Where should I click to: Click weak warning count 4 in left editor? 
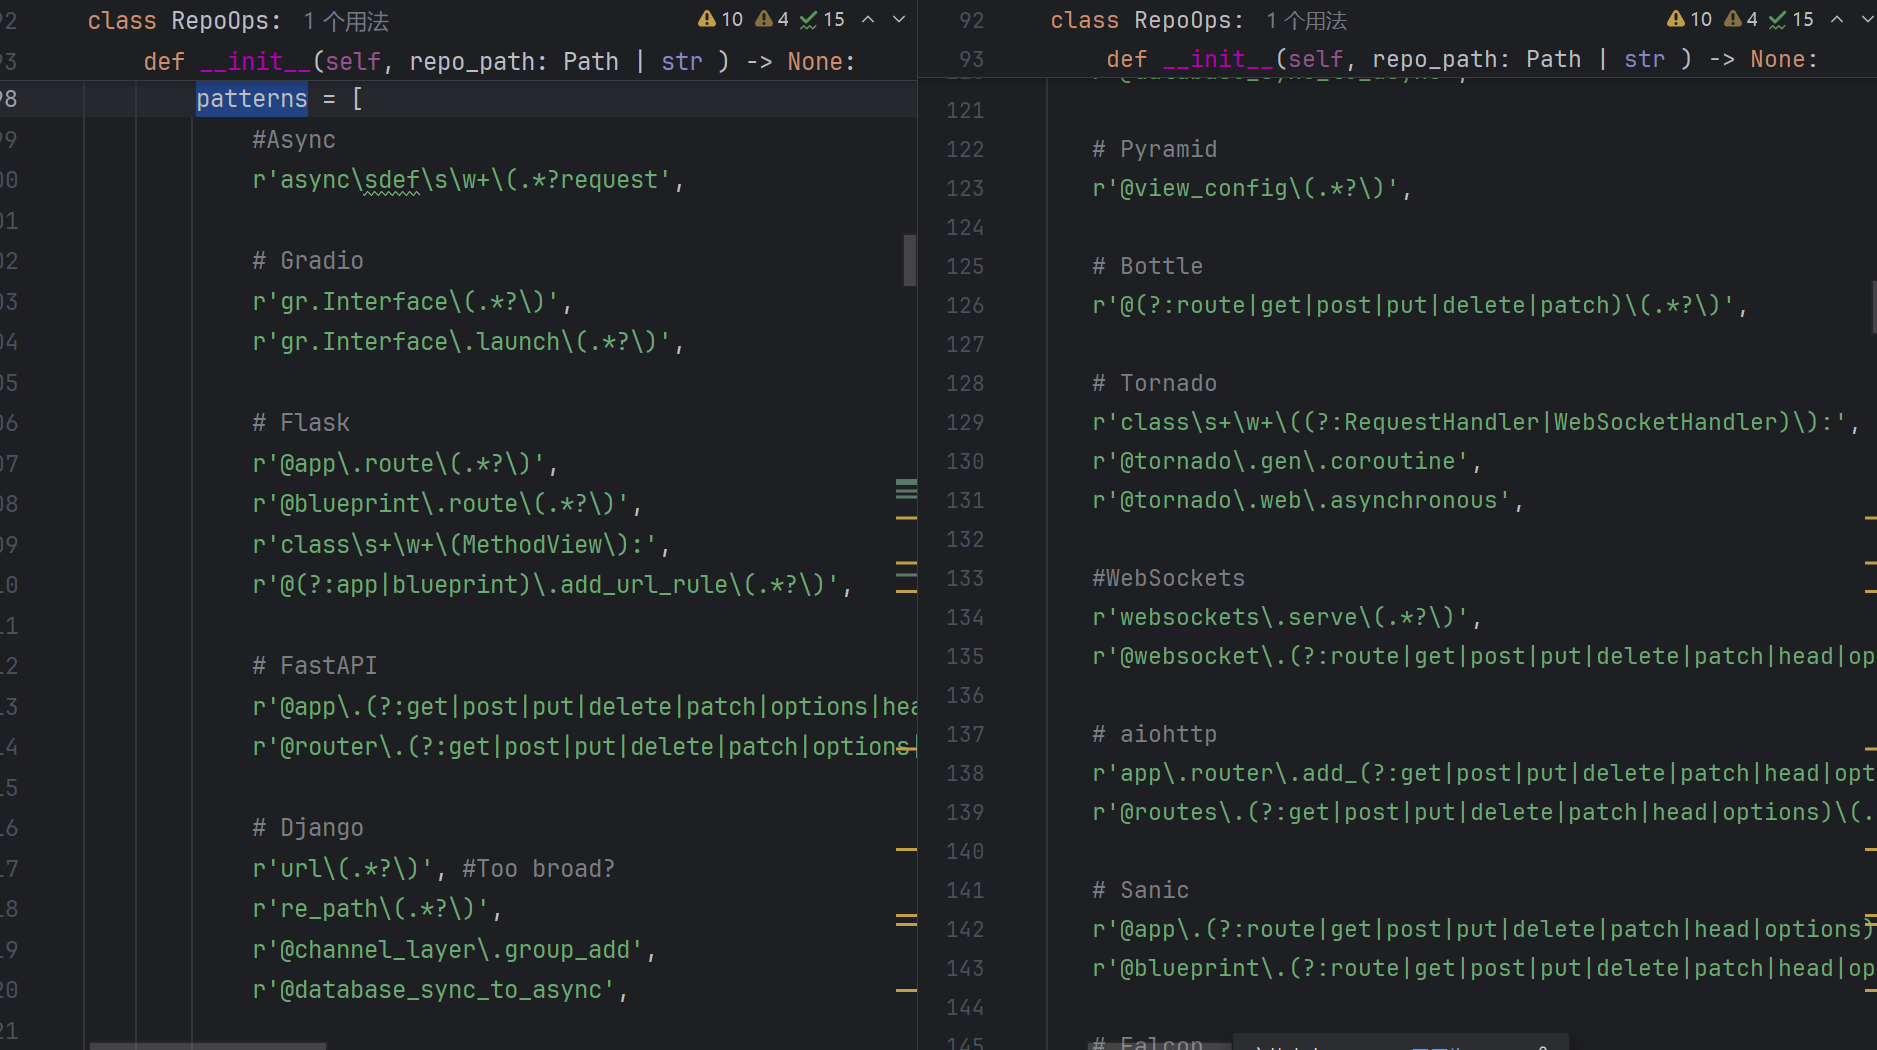(x=773, y=19)
